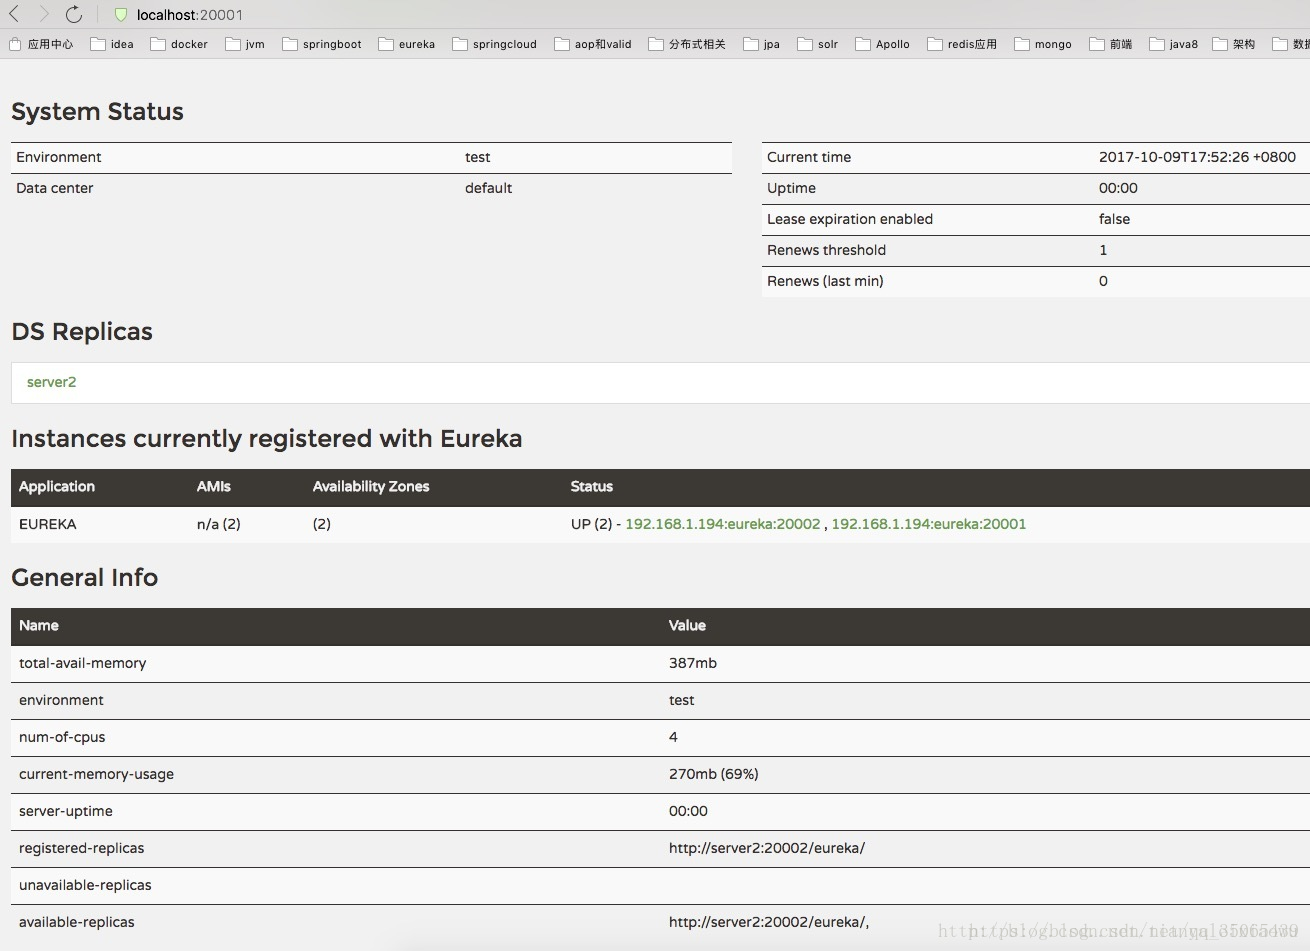Open the solr bookmark folder

(x=818, y=44)
